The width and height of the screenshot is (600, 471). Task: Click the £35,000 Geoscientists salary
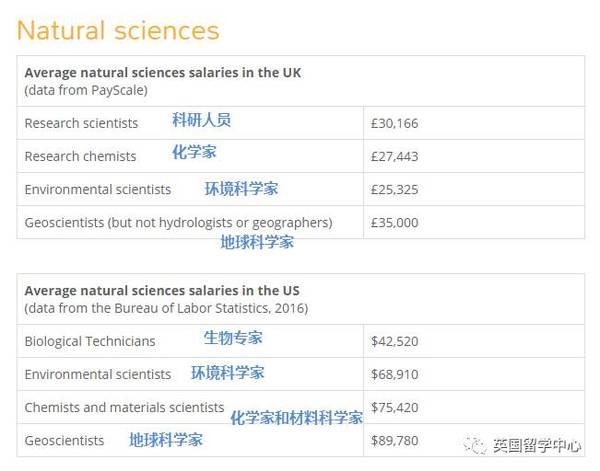click(x=395, y=222)
